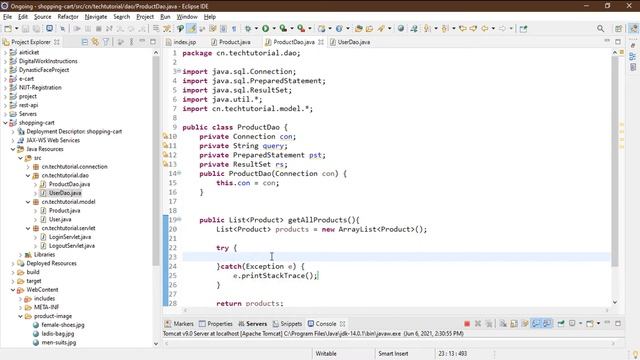This screenshot has height=360, width=640.
Task: Open the filter icon in Project Explorer
Action: [106, 42]
